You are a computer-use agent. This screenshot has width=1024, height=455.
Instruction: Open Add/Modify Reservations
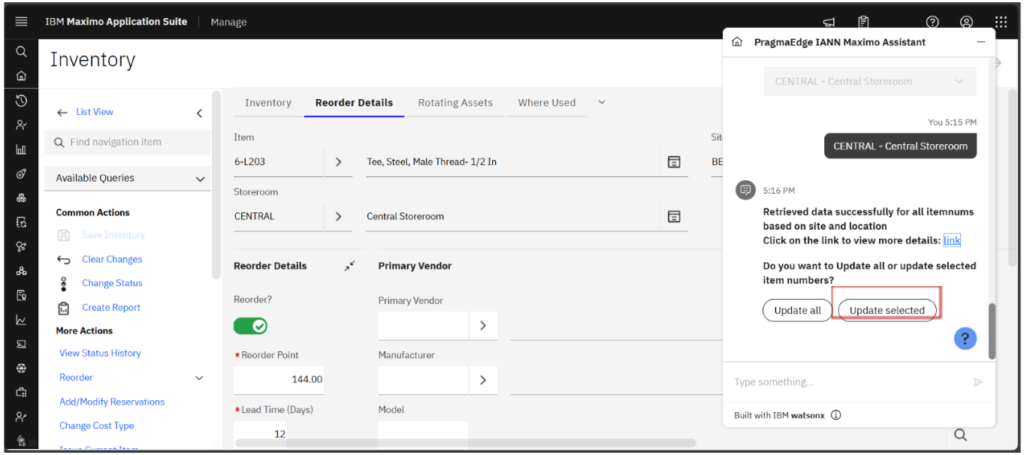(x=112, y=401)
